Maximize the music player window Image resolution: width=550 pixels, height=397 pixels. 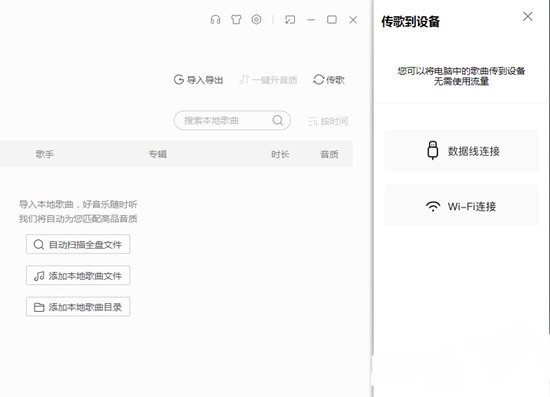point(332,20)
